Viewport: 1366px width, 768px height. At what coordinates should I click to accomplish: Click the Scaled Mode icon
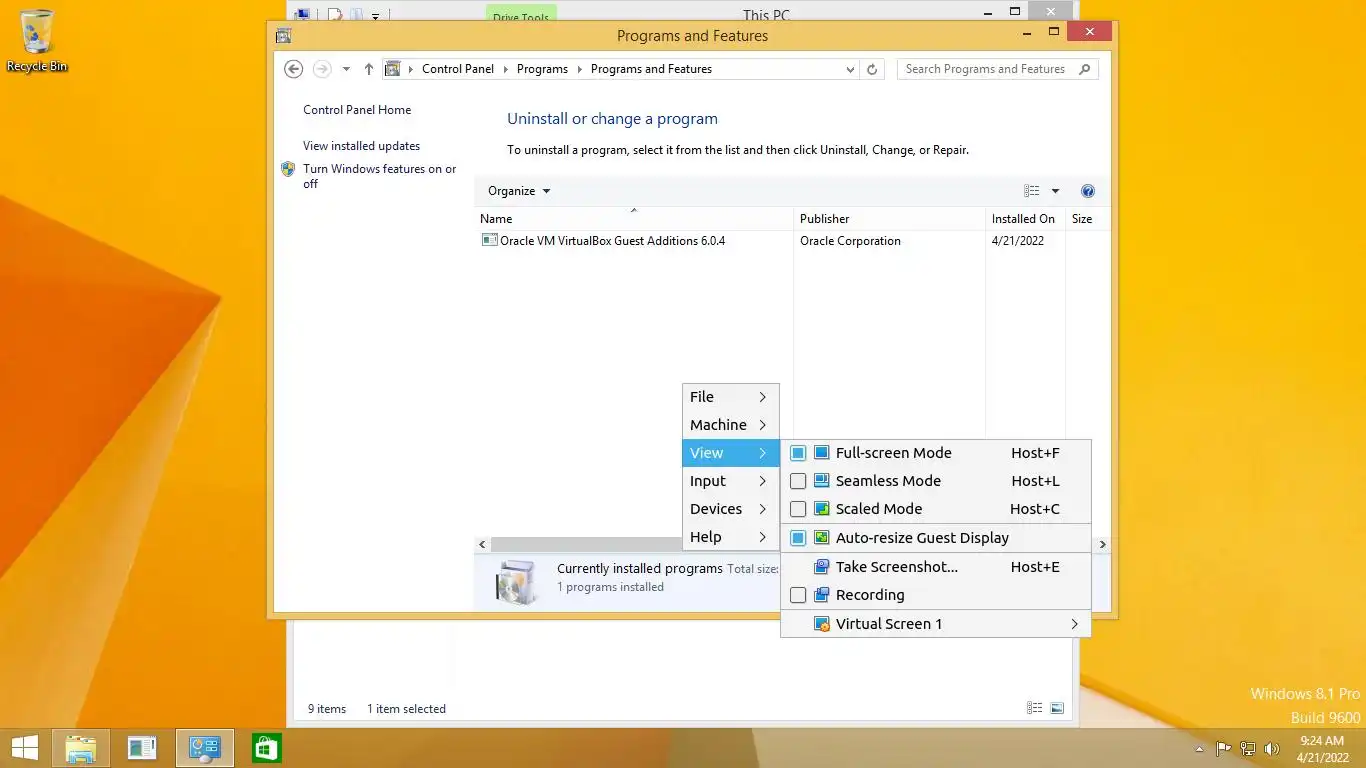coord(821,509)
